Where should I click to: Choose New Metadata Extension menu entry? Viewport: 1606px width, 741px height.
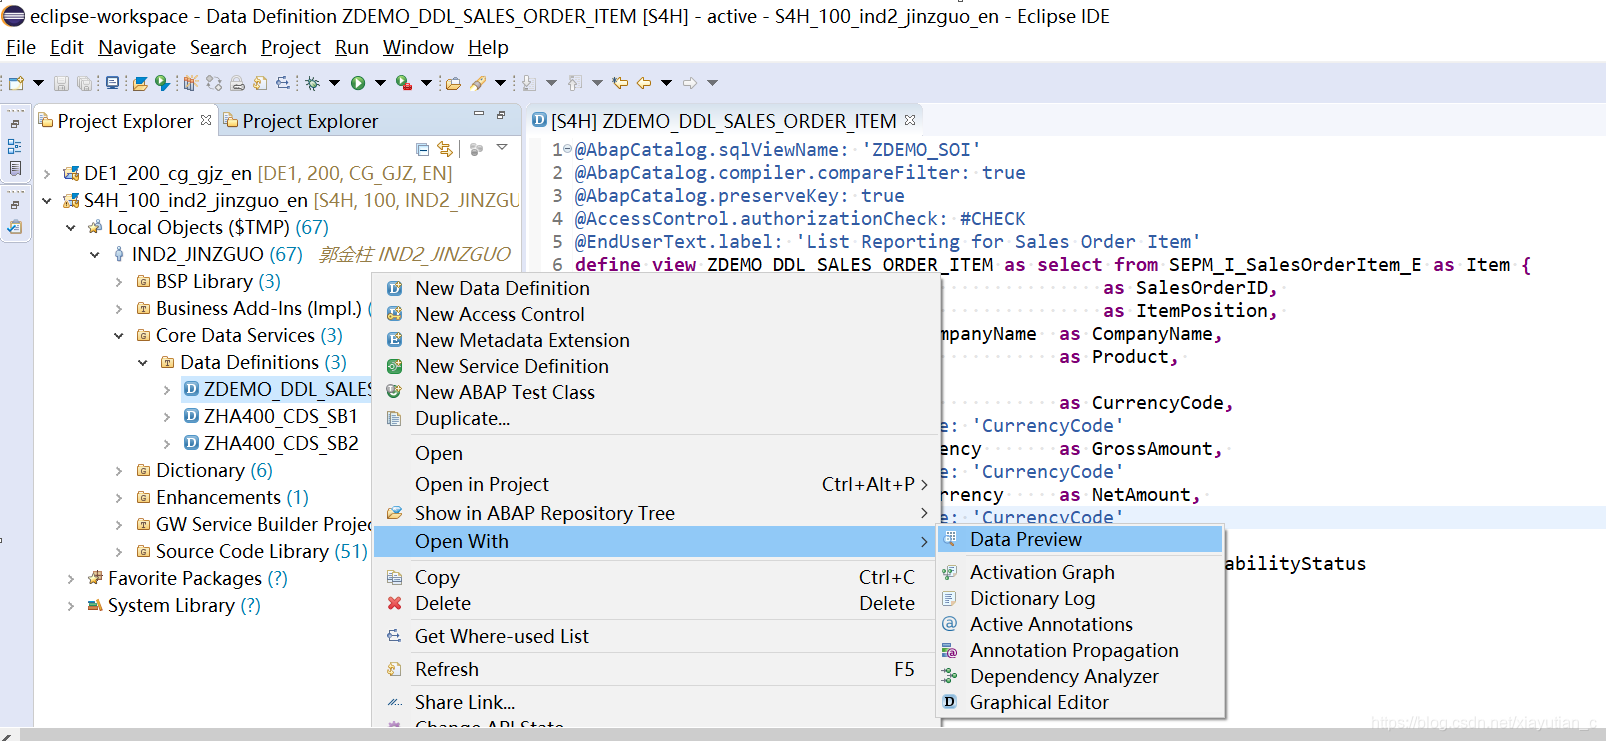[656, 340]
